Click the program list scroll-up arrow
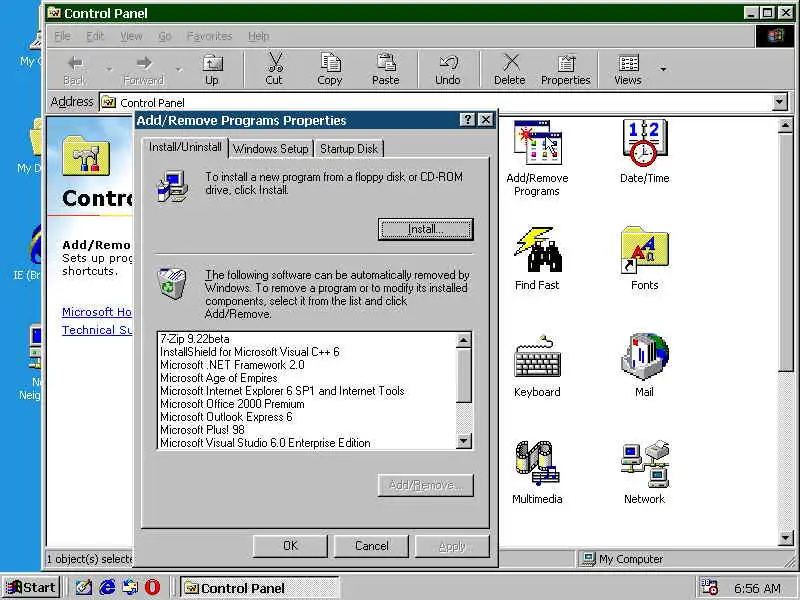 (x=463, y=340)
